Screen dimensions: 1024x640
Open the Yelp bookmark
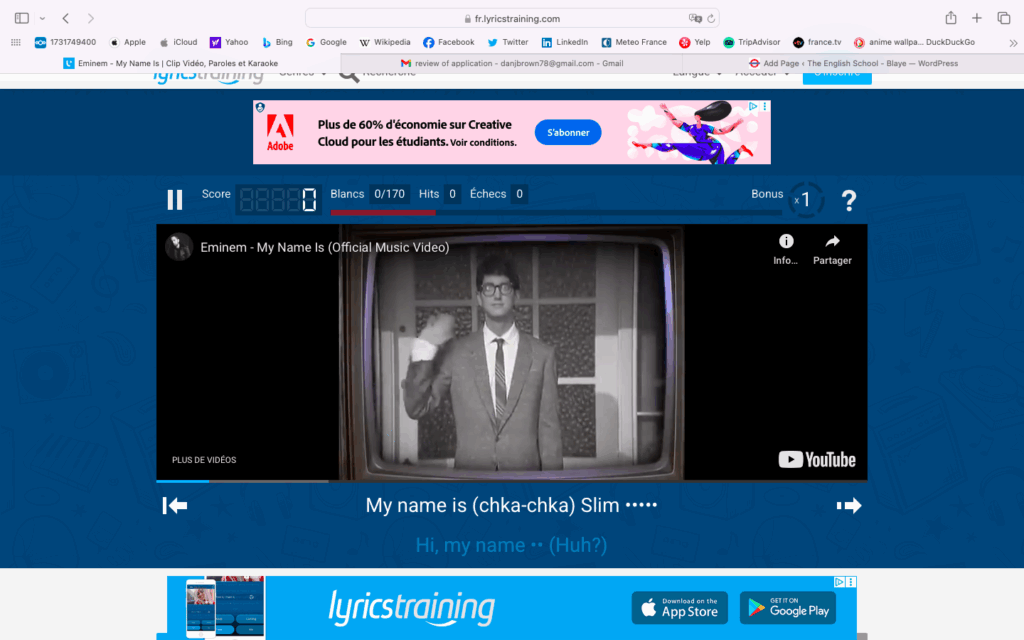point(694,42)
